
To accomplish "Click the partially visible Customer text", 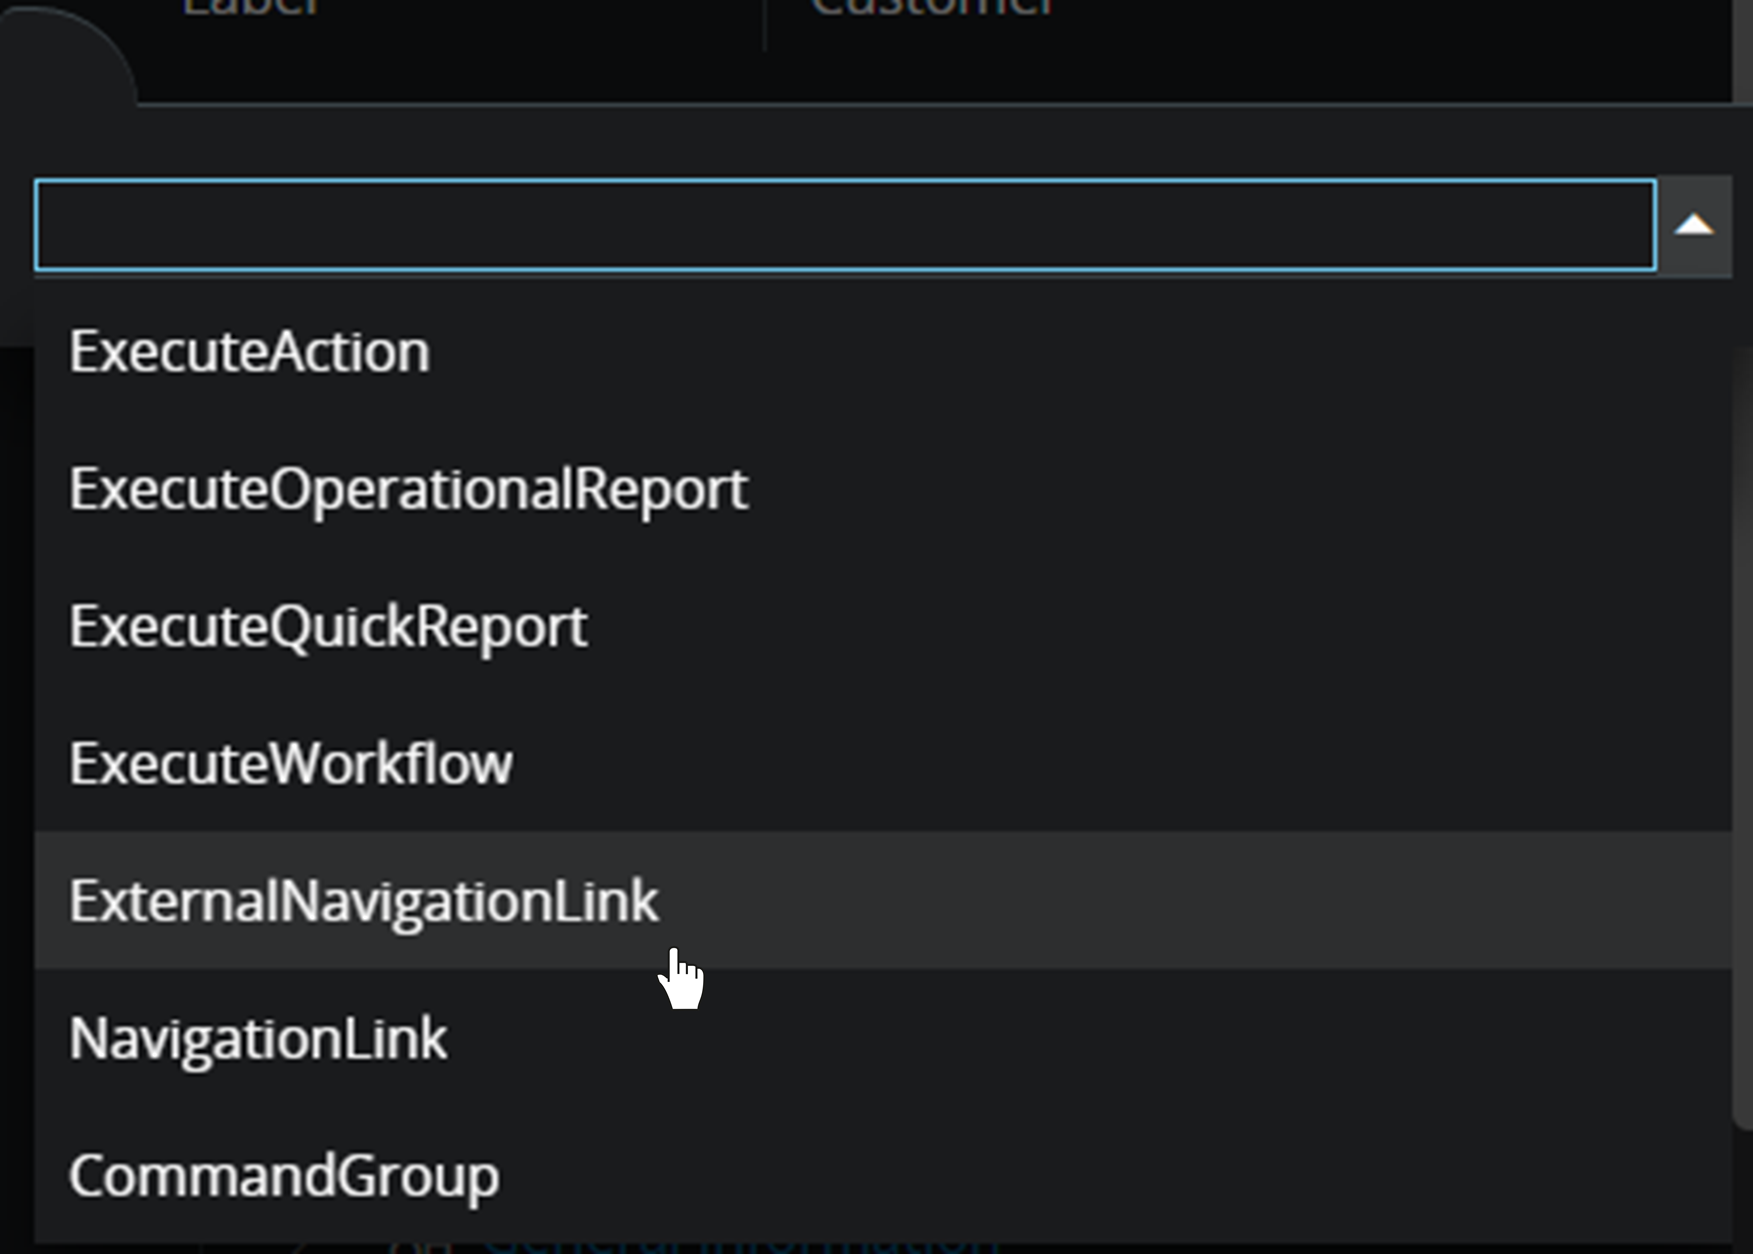I will pyautogui.click(x=932, y=8).
